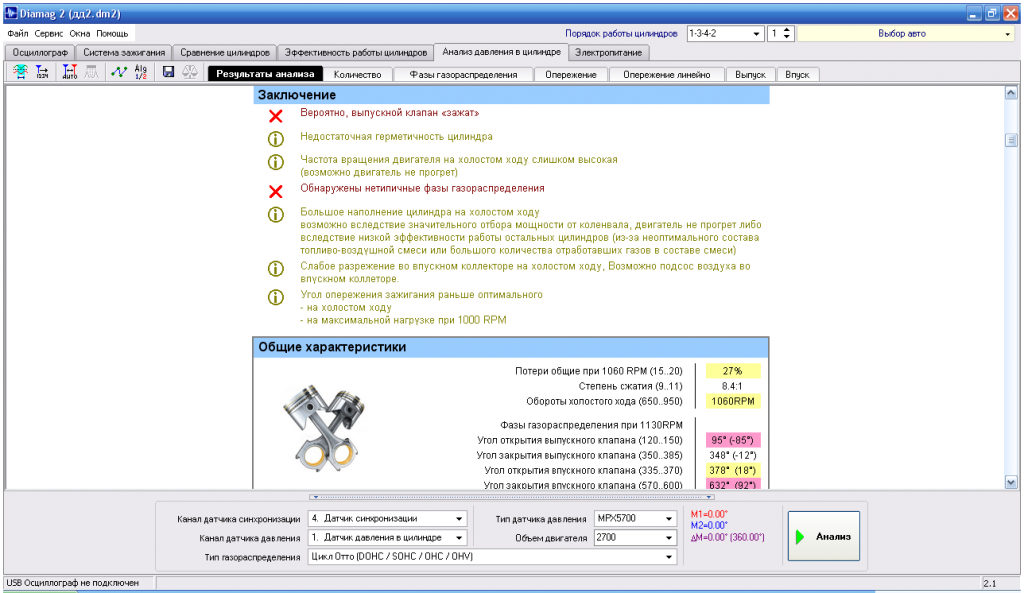Screen dimensions: 1024x593
Task: Open the Опережение sub-tab
Action: pyautogui.click(x=571, y=74)
